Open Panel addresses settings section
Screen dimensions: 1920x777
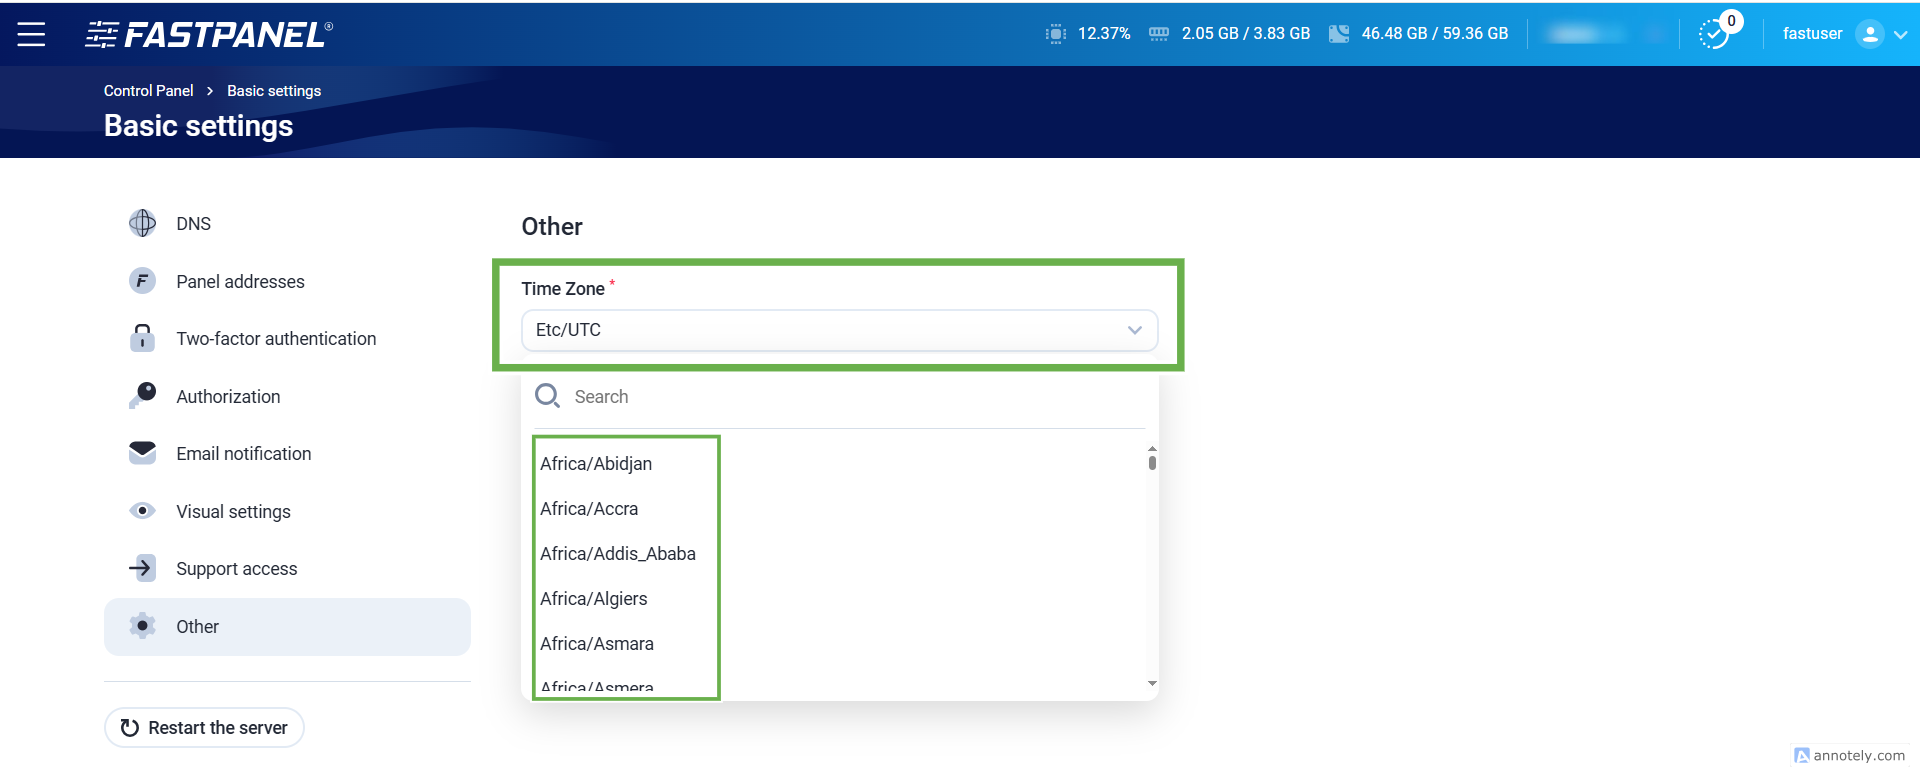point(240,282)
